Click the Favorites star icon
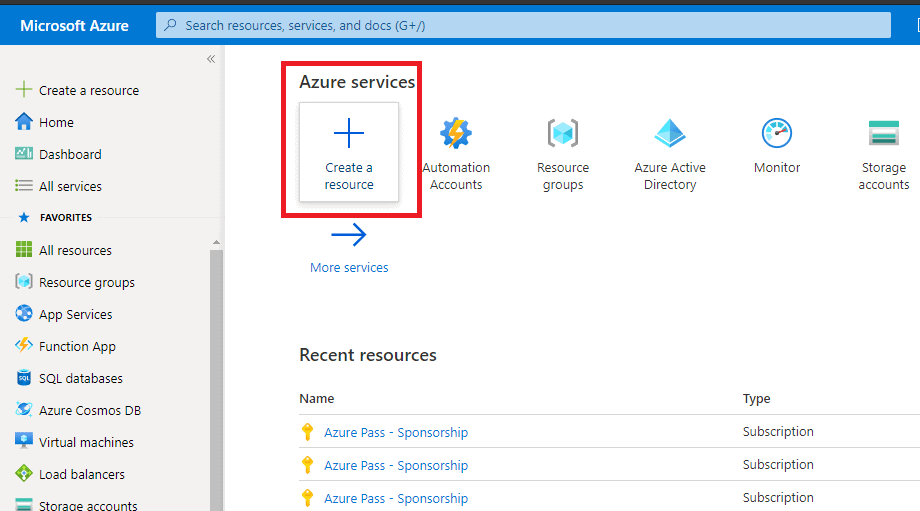Screen dimensions: 920x511 23,218
